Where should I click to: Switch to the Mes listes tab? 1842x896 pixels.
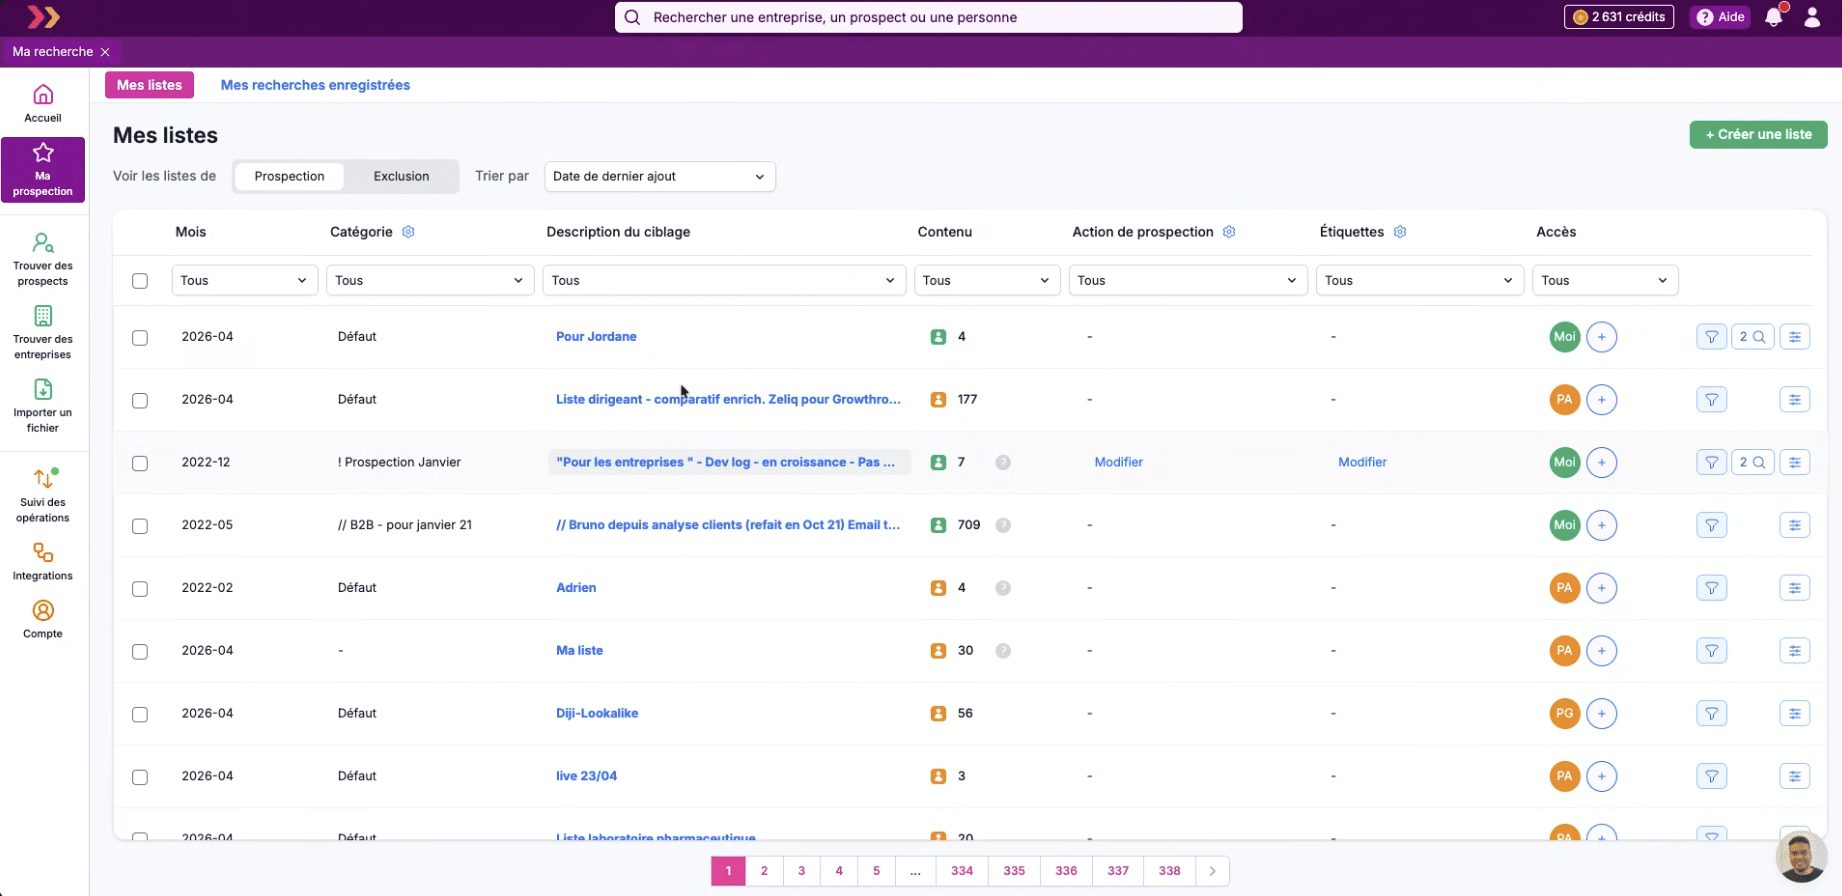[x=149, y=85]
